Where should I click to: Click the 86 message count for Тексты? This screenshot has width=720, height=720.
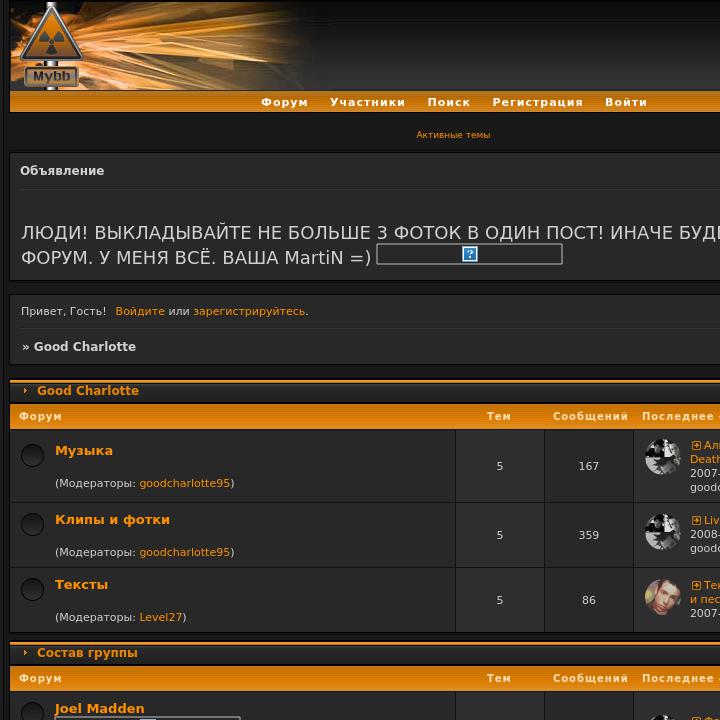(x=589, y=600)
